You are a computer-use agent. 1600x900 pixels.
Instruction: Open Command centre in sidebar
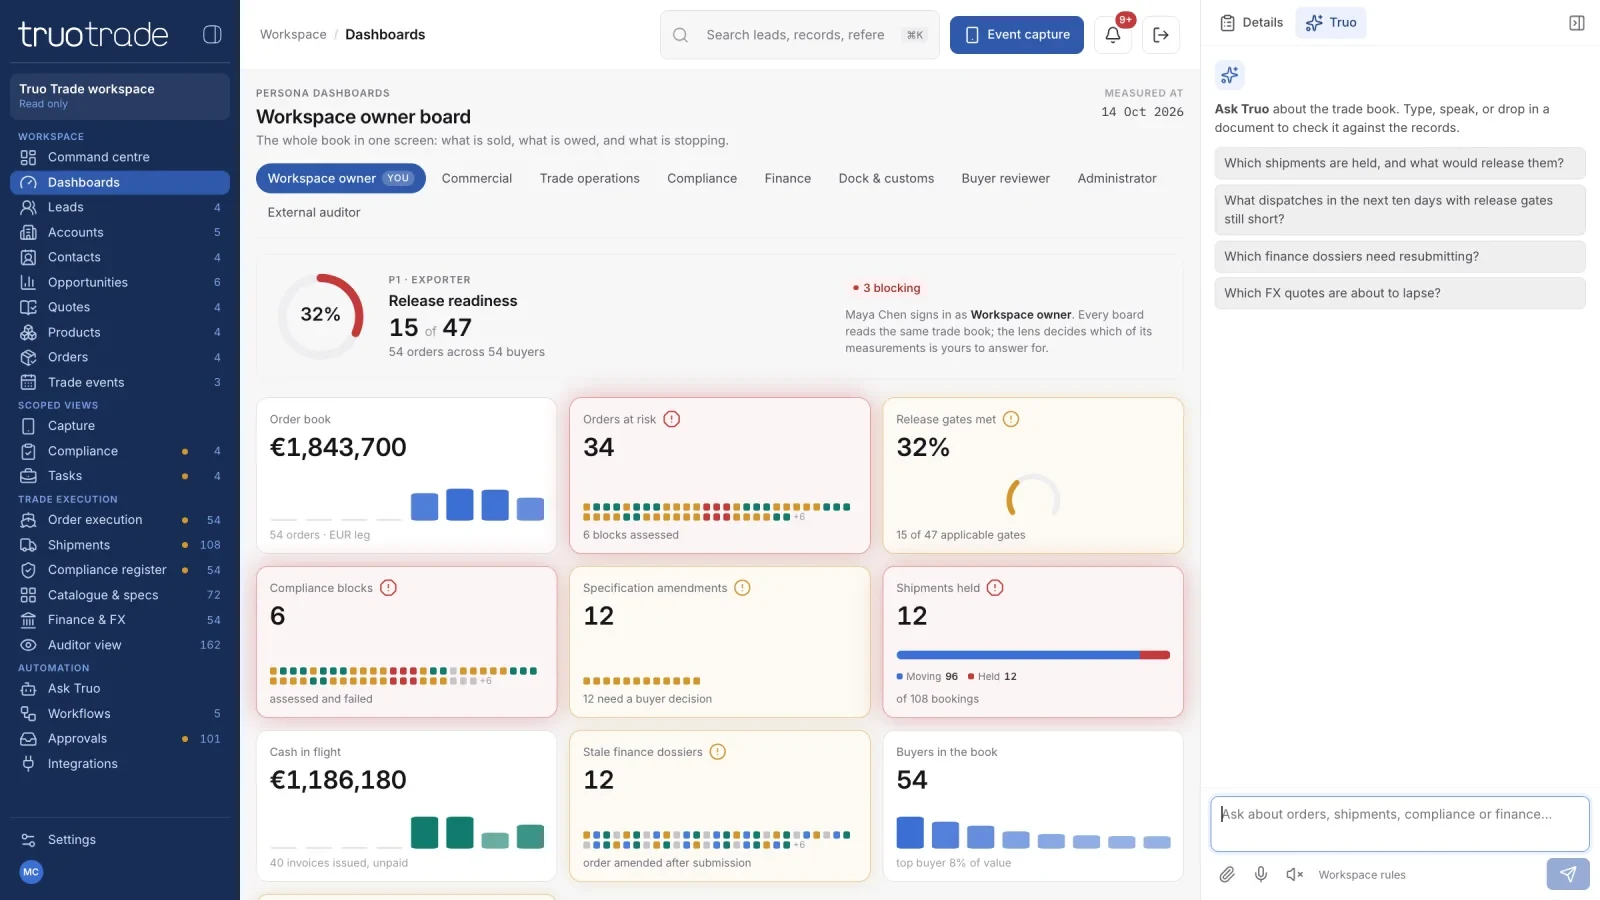pos(120,157)
